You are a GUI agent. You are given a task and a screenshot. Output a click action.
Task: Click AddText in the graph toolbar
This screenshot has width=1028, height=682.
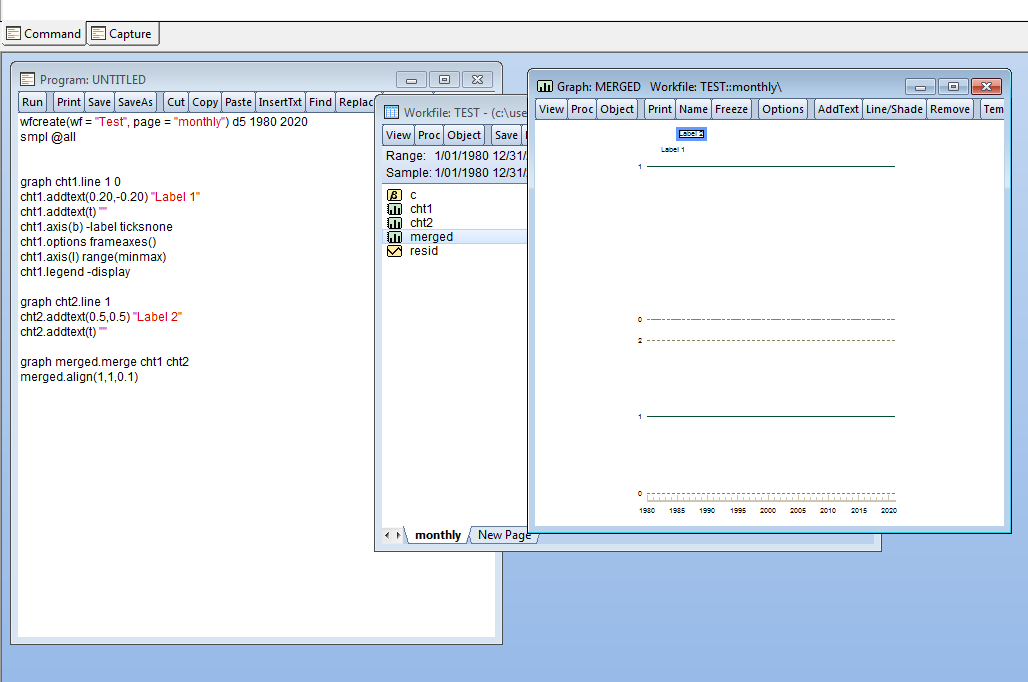click(837, 109)
